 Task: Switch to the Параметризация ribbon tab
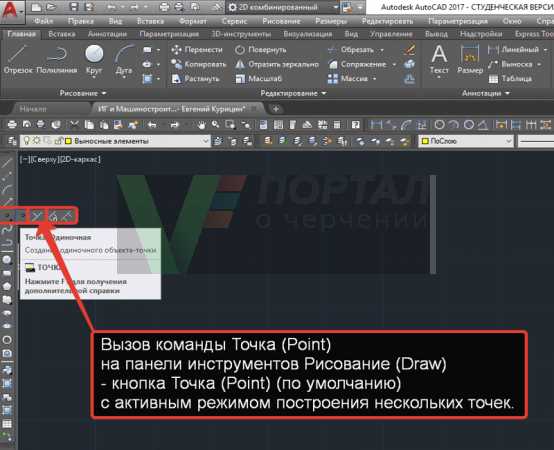[x=169, y=34]
